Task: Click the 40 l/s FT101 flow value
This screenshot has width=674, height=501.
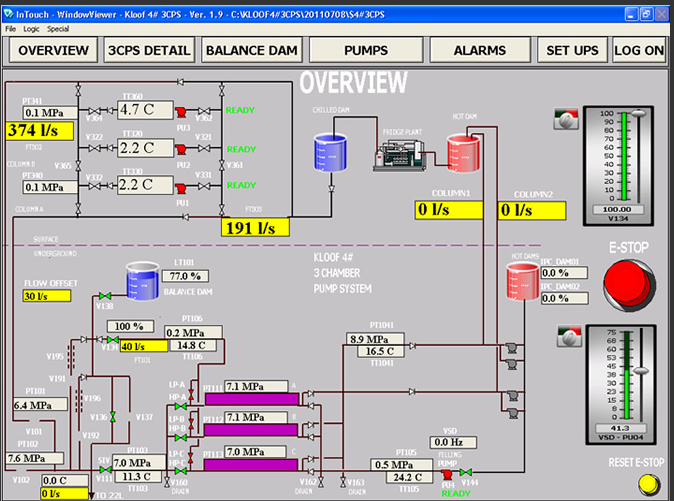Action: [x=144, y=346]
